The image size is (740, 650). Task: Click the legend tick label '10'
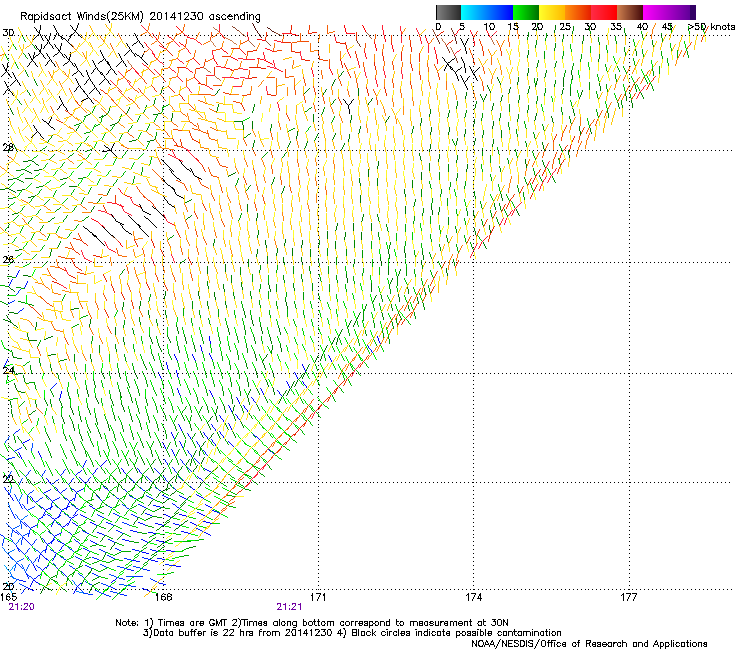489,27
